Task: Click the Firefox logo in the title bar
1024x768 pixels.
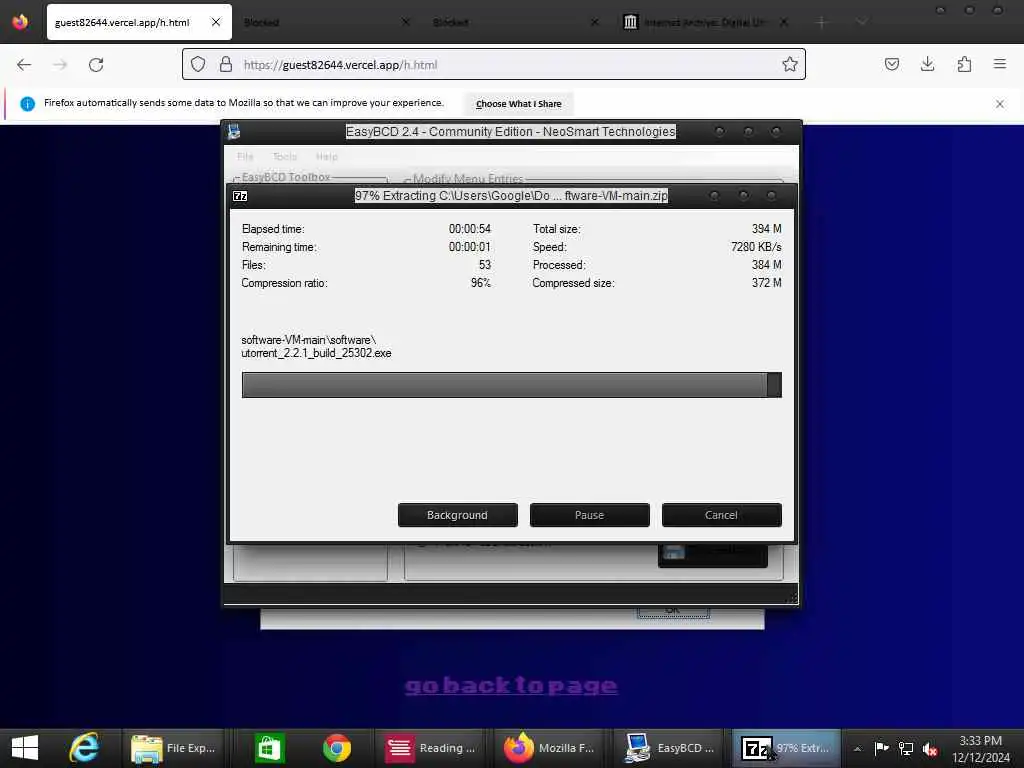Action: (x=20, y=22)
